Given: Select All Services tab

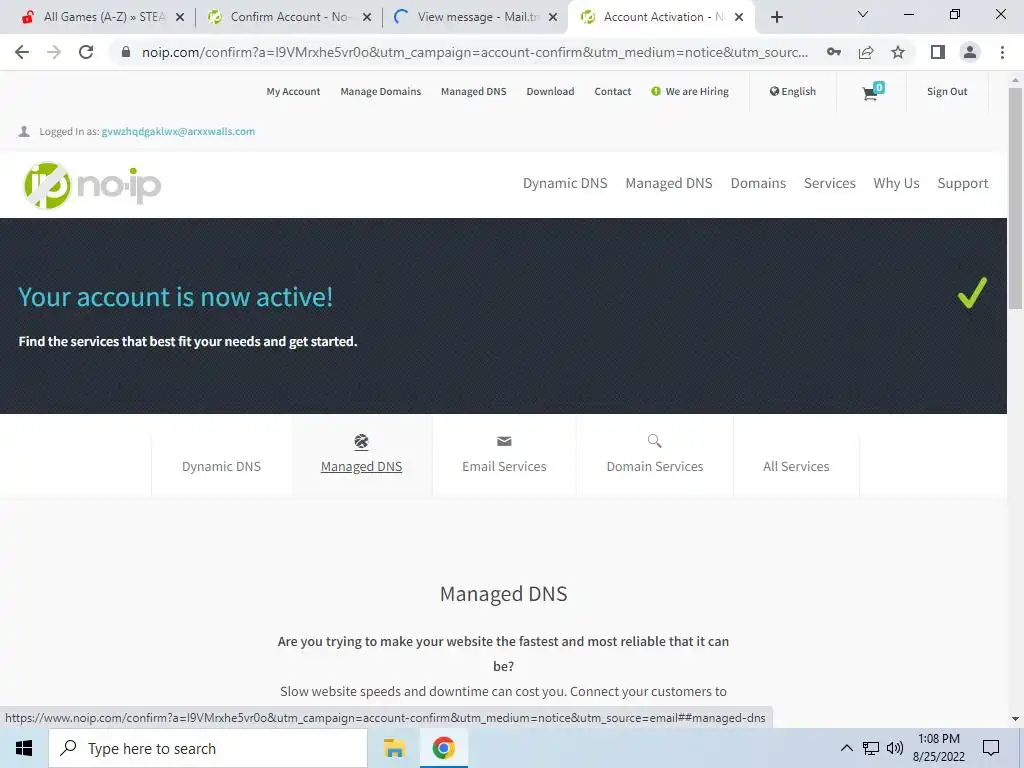Looking at the screenshot, I should 796,466.
